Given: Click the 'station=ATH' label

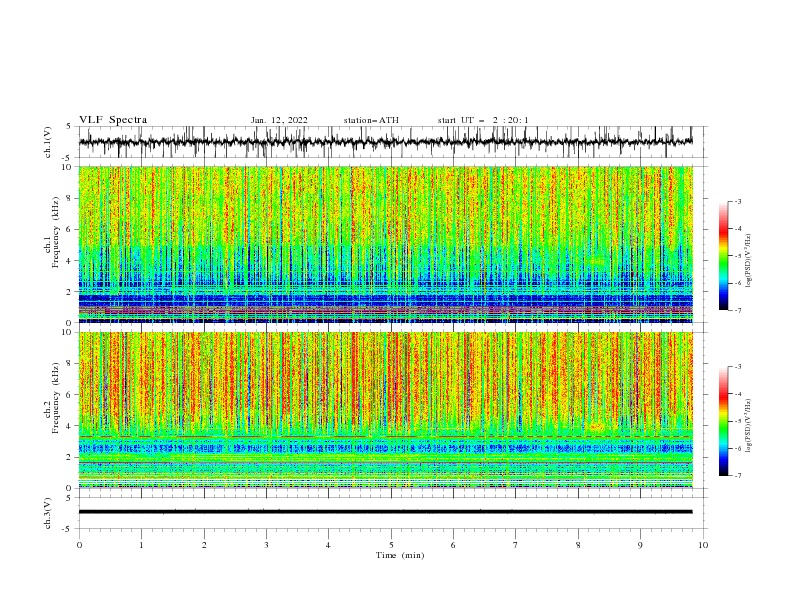Looking at the screenshot, I should pos(371,120).
